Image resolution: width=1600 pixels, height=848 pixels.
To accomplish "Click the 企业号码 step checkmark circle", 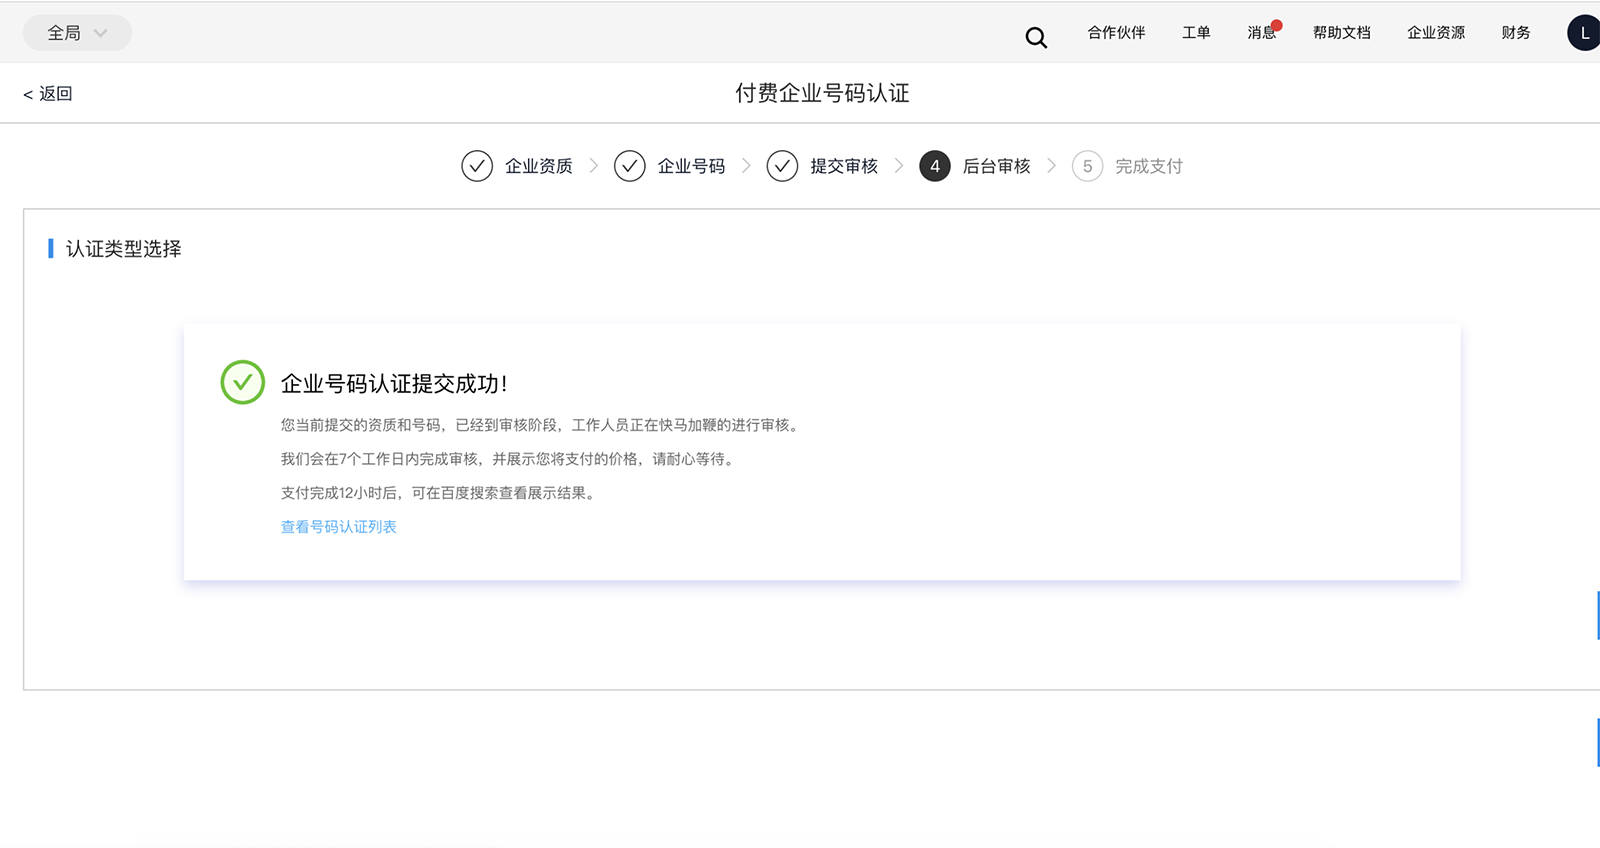I will [630, 166].
